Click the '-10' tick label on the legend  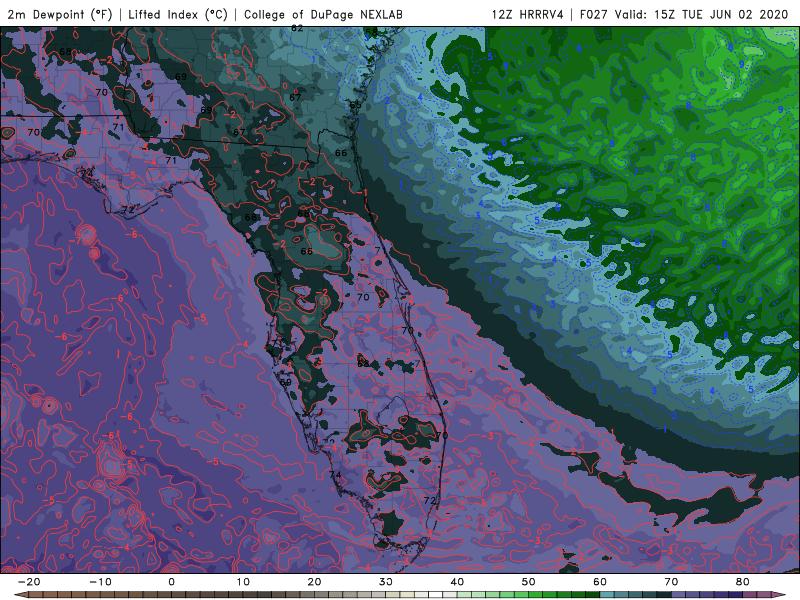[99, 582]
